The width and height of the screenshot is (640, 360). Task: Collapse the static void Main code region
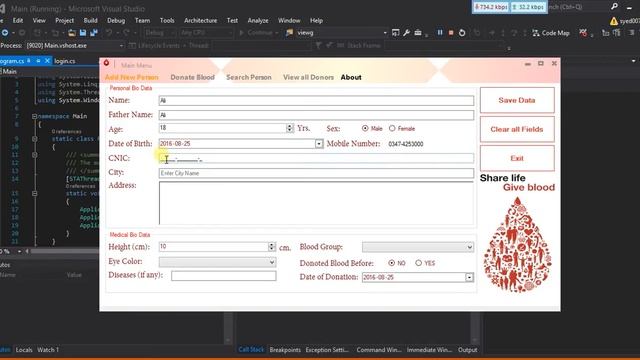35,193
